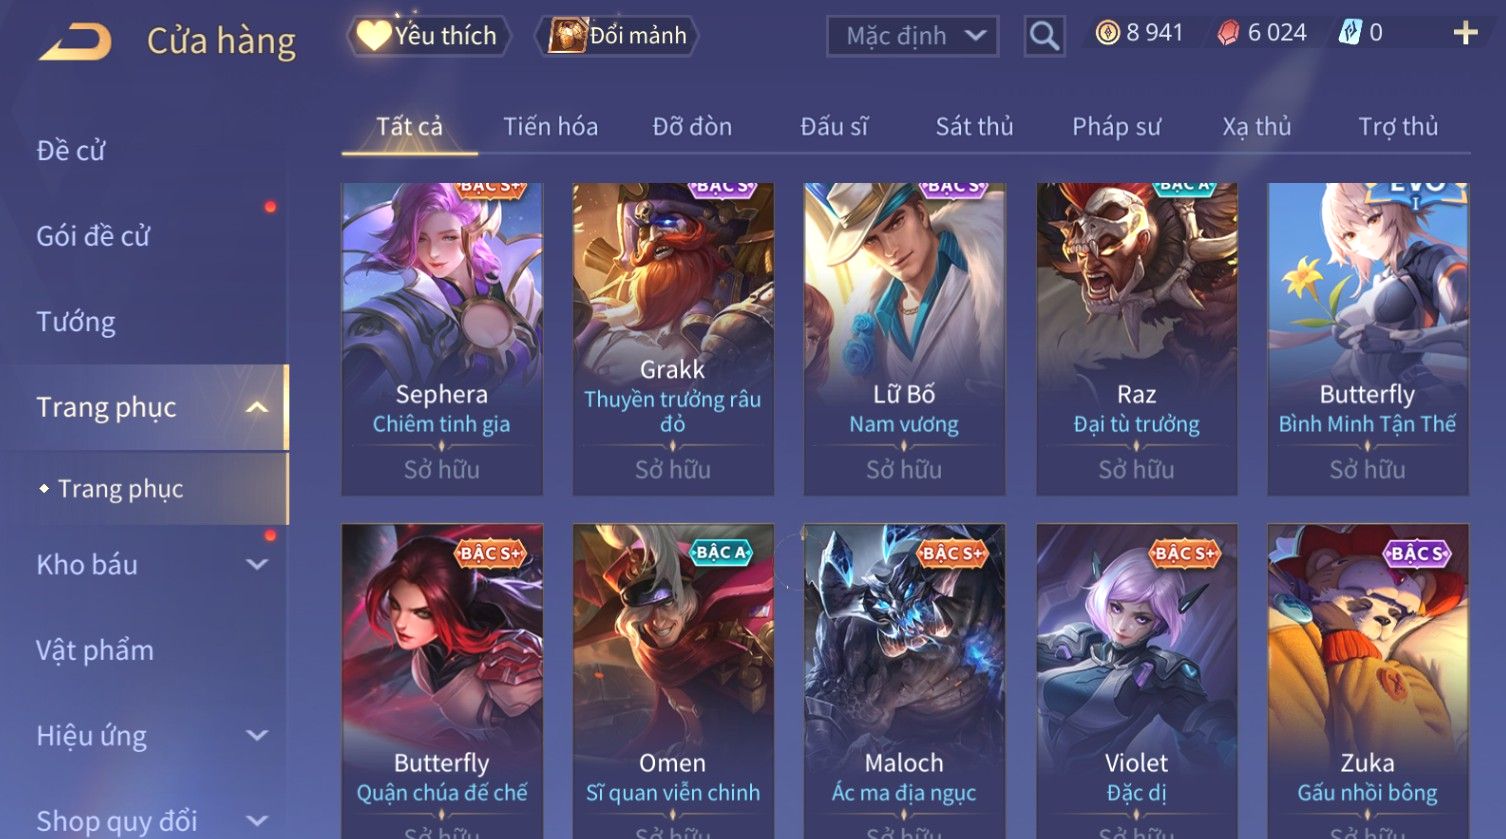This screenshot has width=1506, height=839.
Task: Open the search magnifier icon
Action: [x=1044, y=36]
